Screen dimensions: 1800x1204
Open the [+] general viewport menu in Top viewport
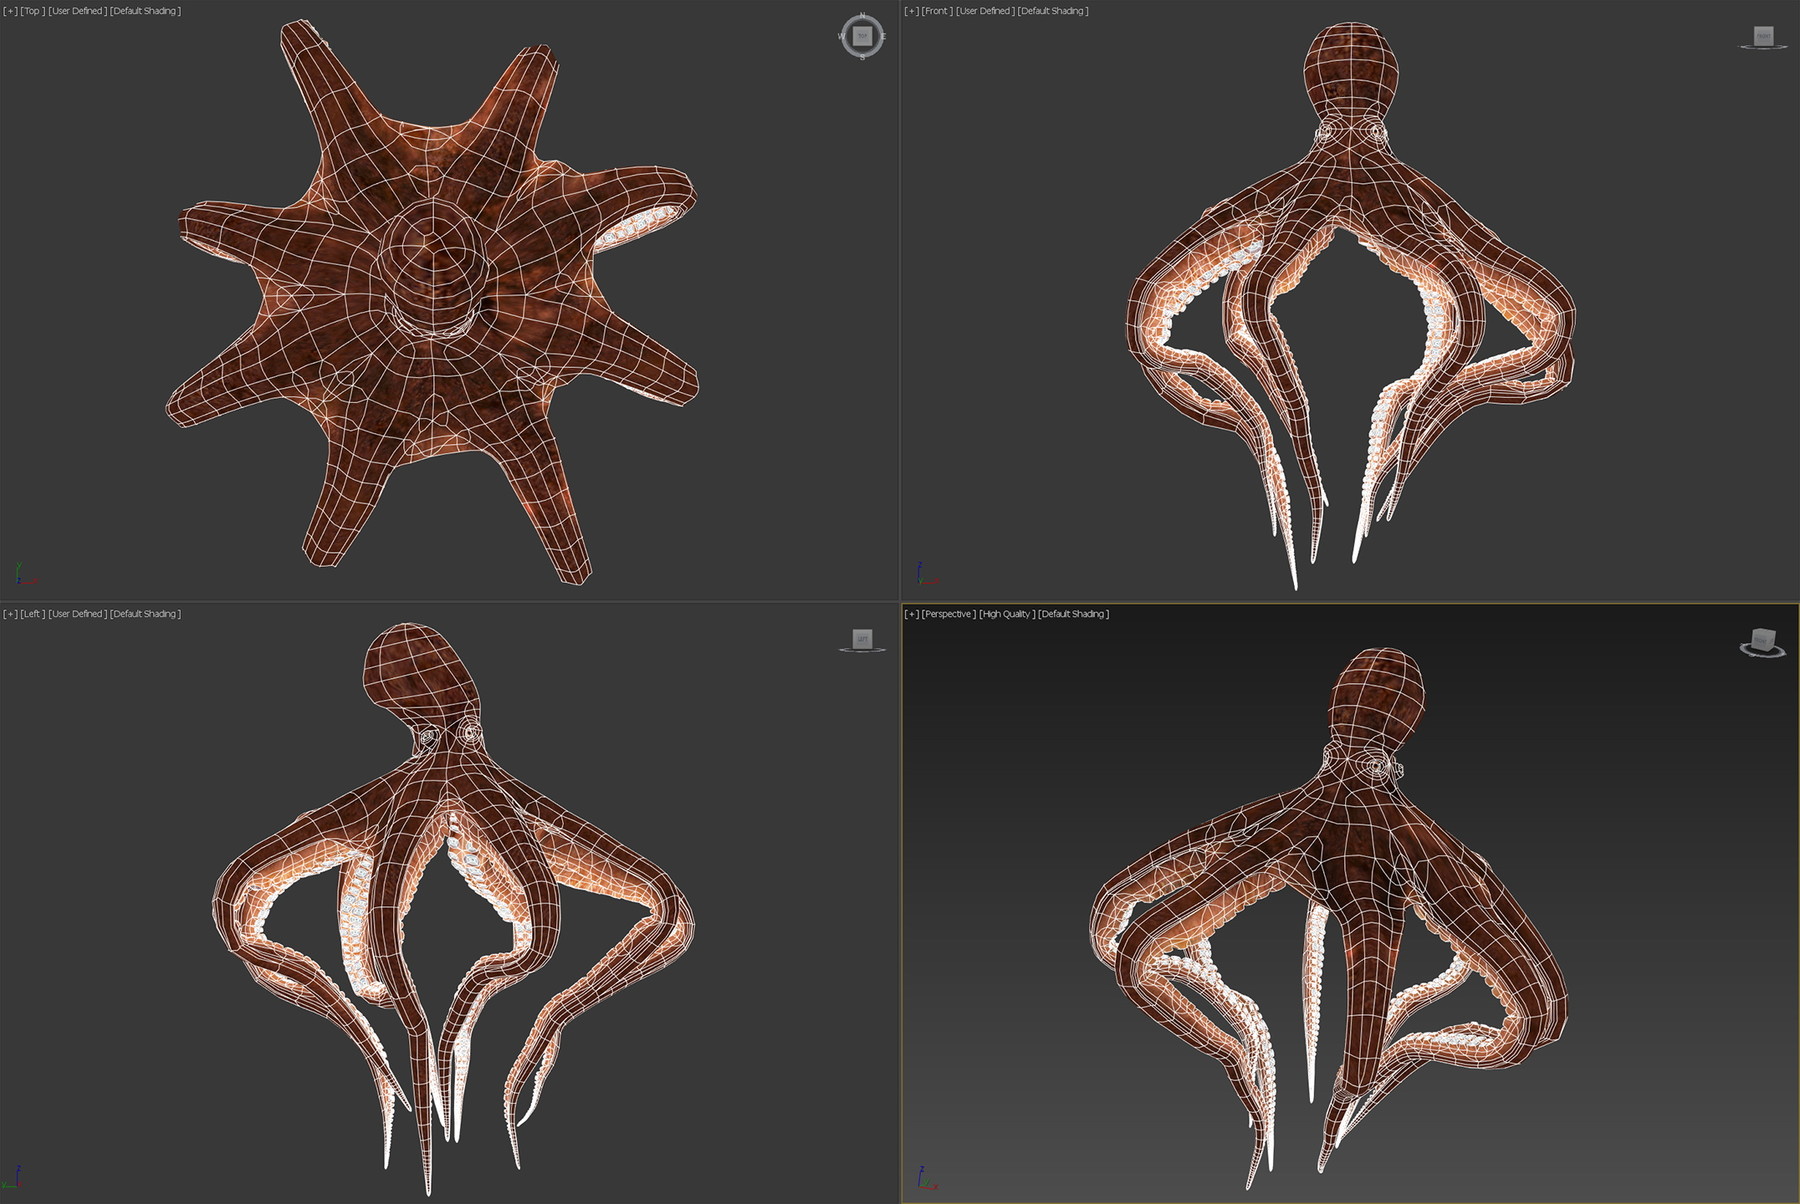coord(9,10)
